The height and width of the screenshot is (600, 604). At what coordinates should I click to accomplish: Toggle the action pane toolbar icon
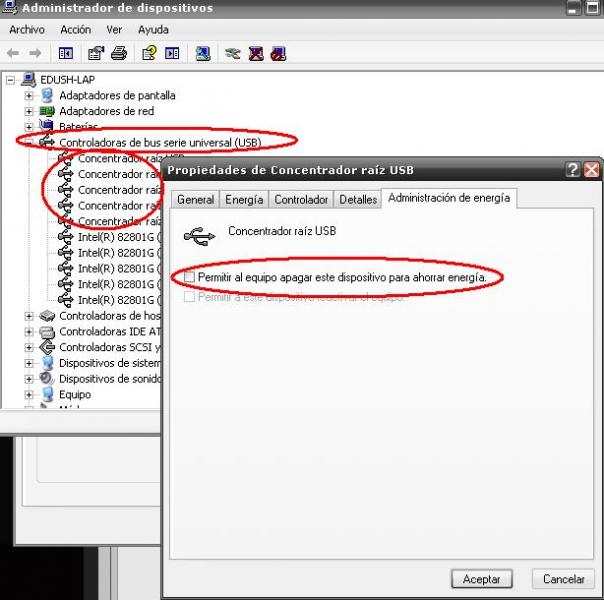pyautogui.click(x=172, y=53)
